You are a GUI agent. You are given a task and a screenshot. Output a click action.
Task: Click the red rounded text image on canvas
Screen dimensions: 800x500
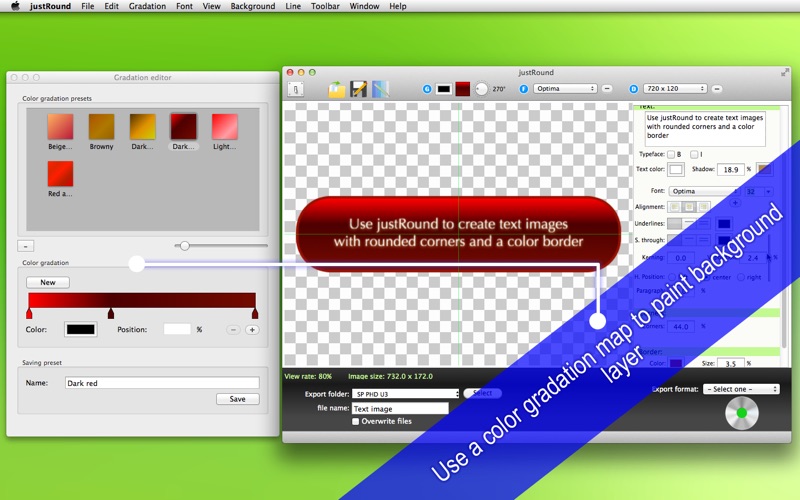tap(458, 234)
